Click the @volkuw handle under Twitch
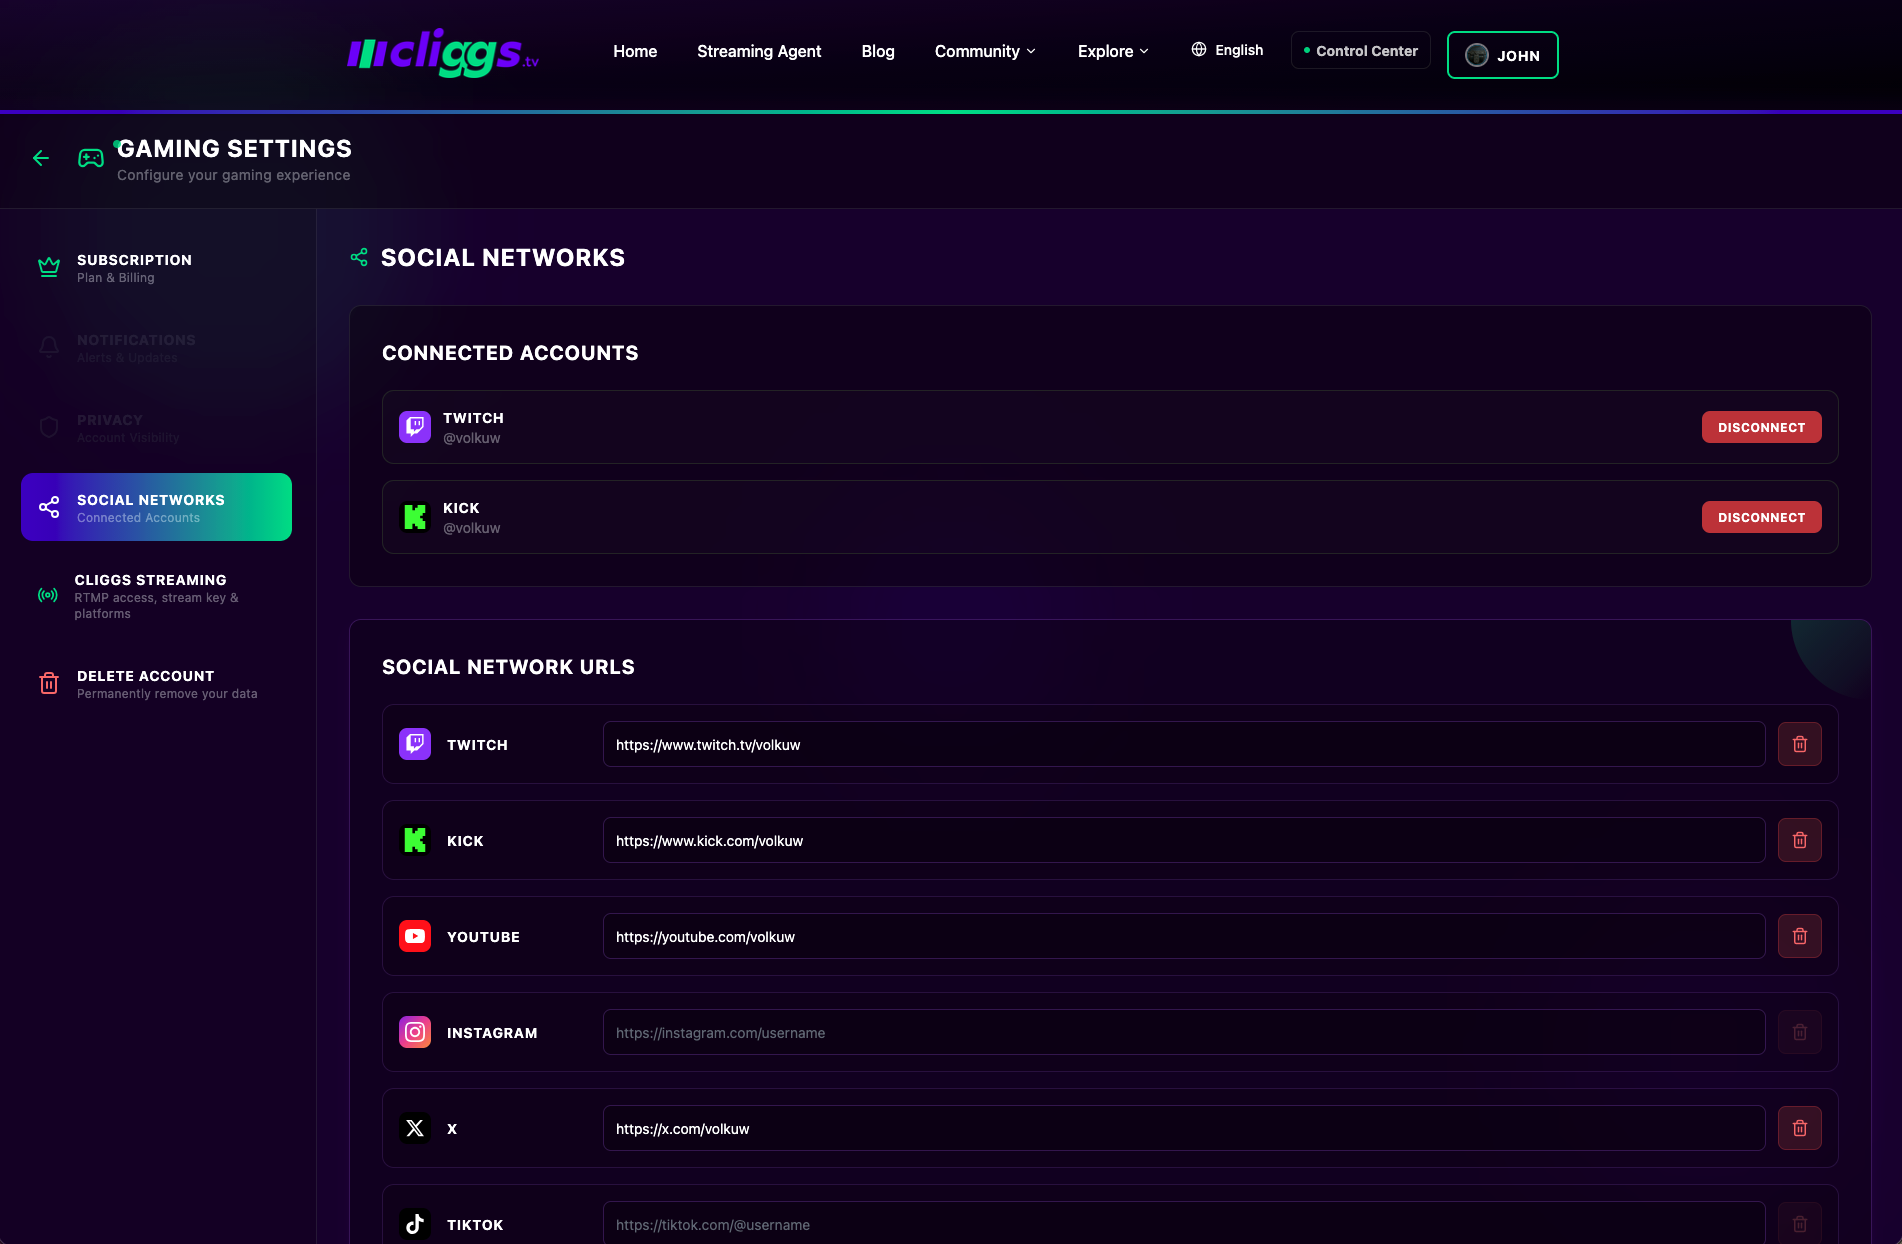Screen dimensions: 1902x1244 472,438
